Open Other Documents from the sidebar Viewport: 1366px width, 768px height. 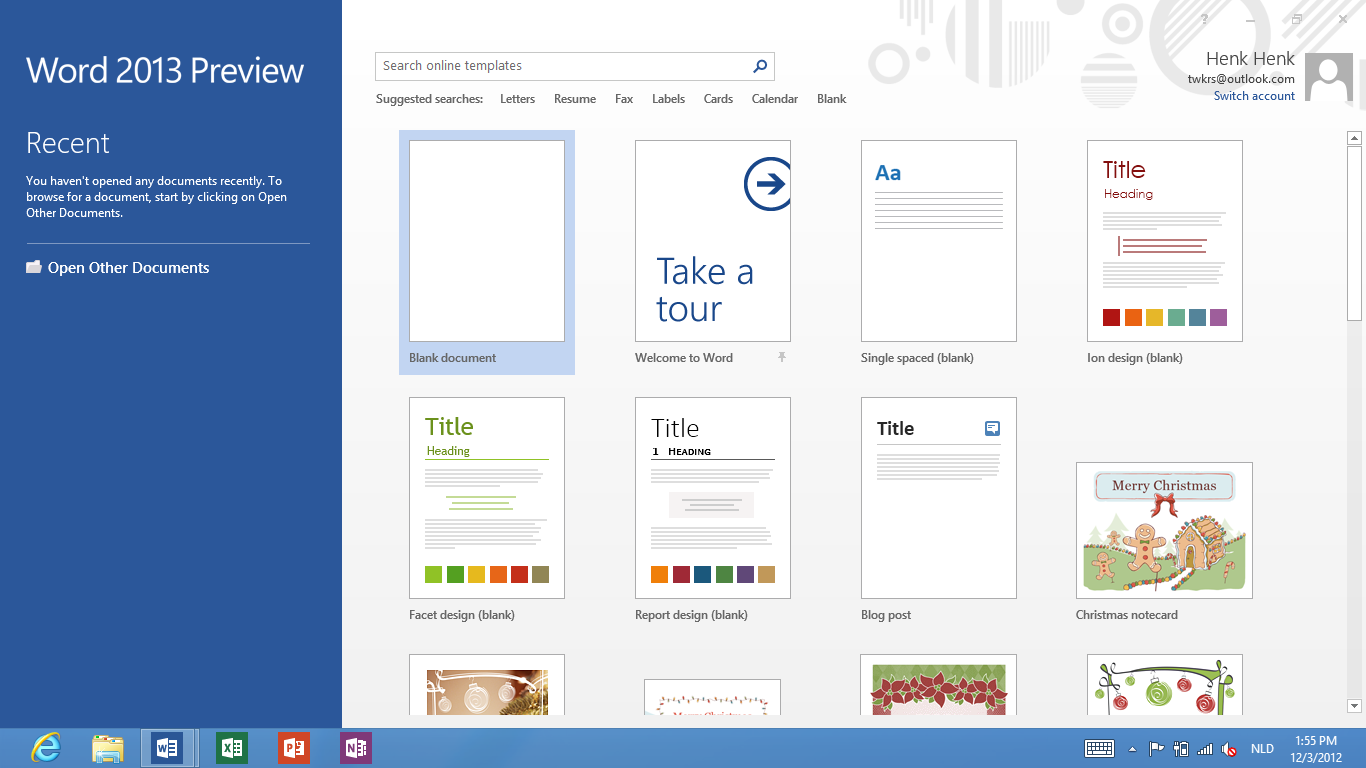118,268
